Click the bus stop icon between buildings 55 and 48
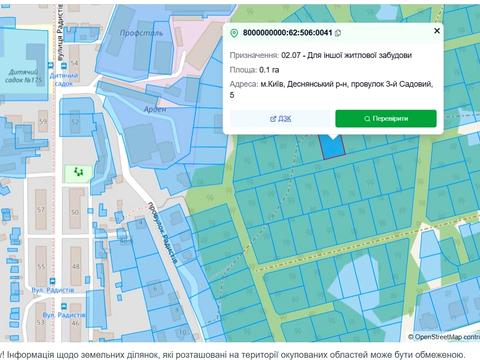This screenshot has height=360, width=480. click(52, 281)
